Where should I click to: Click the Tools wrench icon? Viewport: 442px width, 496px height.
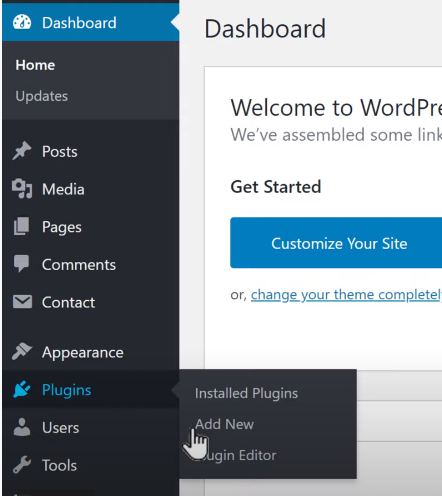pyautogui.click(x=22, y=465)
